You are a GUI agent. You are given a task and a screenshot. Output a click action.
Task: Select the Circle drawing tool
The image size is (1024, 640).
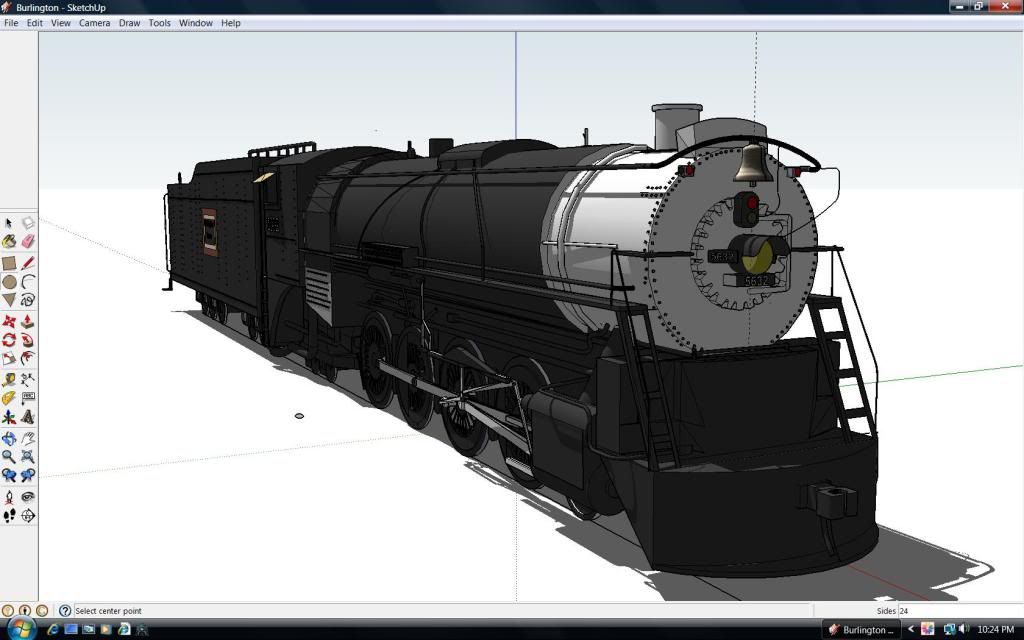click(8, 282)
